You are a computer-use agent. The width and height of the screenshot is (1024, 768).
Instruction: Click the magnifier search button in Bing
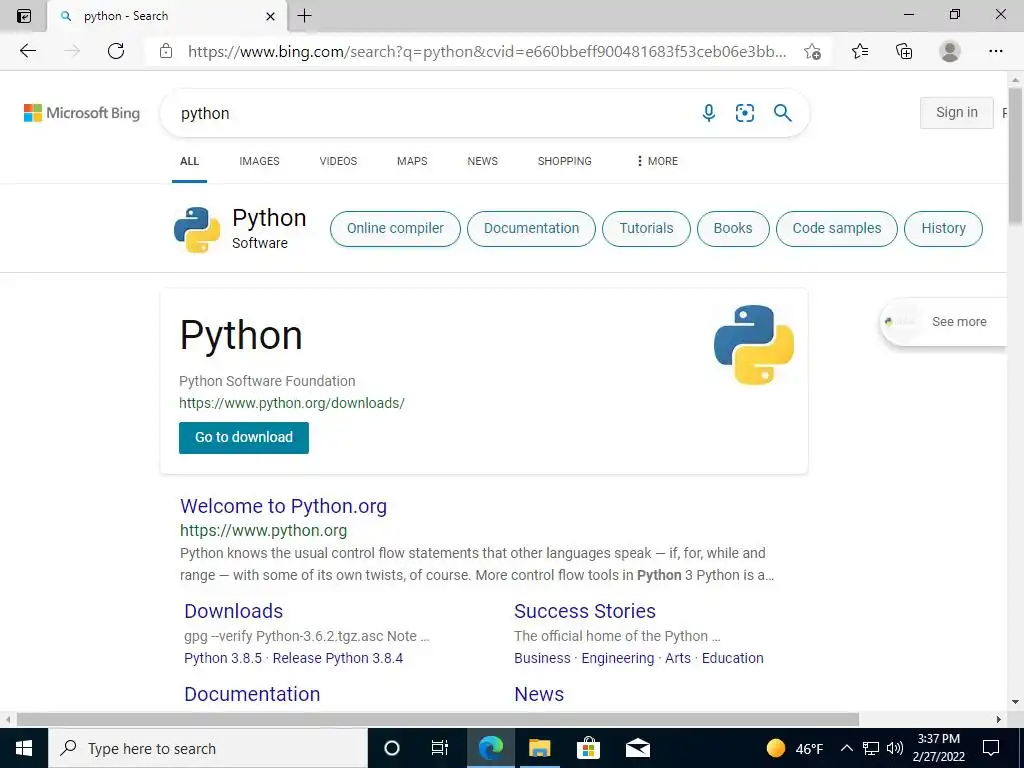[782, 113]
